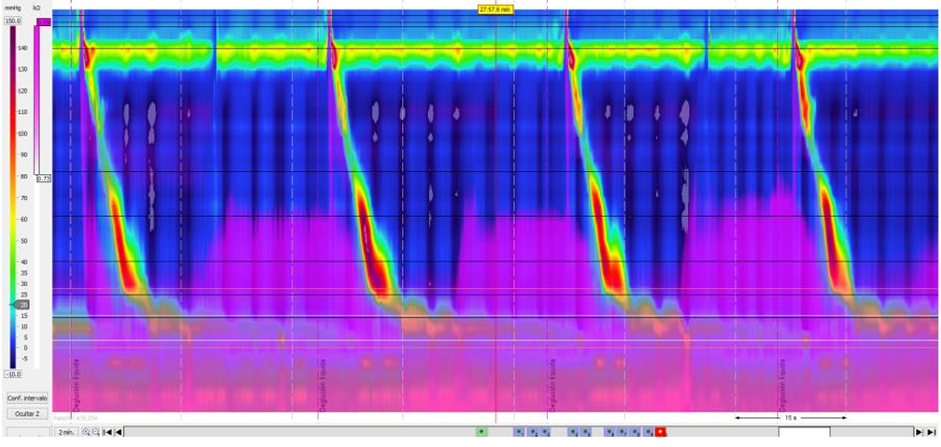Step back one frame in timeline
Screen dimensions: 941x447
(x=119, y=432)
